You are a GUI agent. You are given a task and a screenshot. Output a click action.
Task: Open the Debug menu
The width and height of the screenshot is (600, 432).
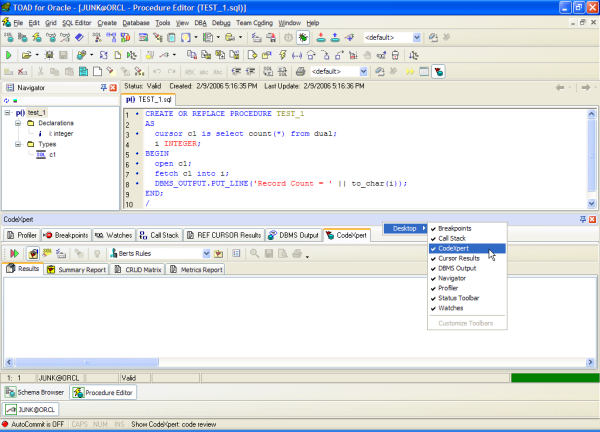pos(221,23)
